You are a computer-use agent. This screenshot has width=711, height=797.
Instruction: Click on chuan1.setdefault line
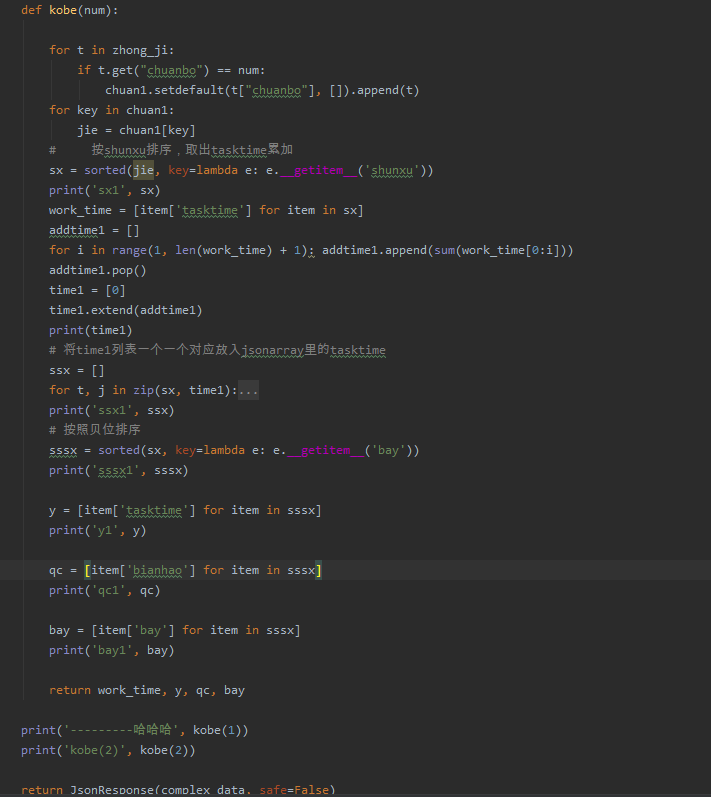pos(262,90)
